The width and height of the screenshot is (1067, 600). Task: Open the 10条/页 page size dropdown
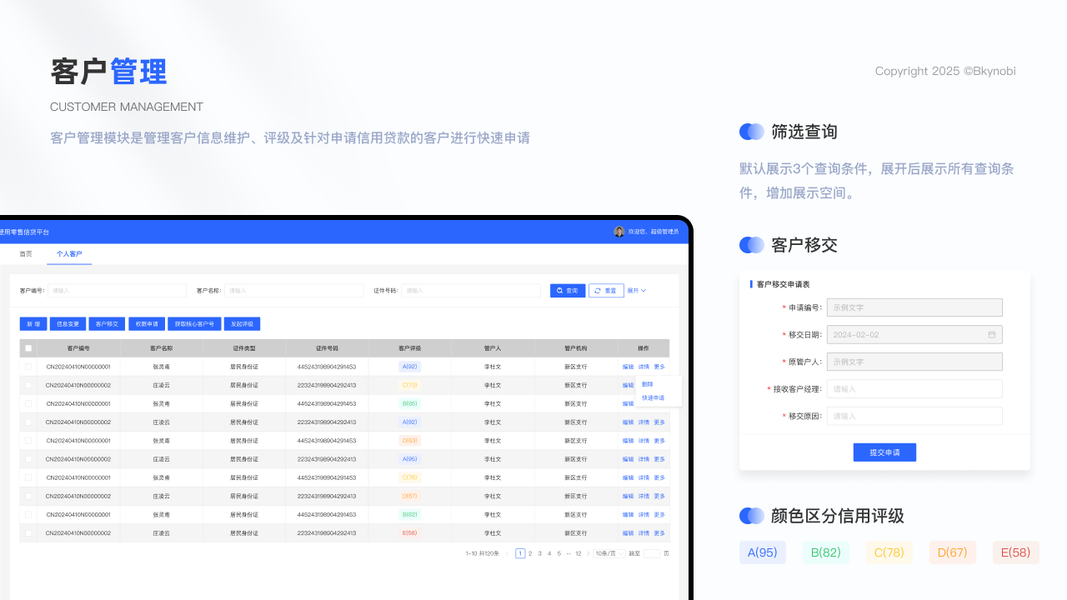608,554
